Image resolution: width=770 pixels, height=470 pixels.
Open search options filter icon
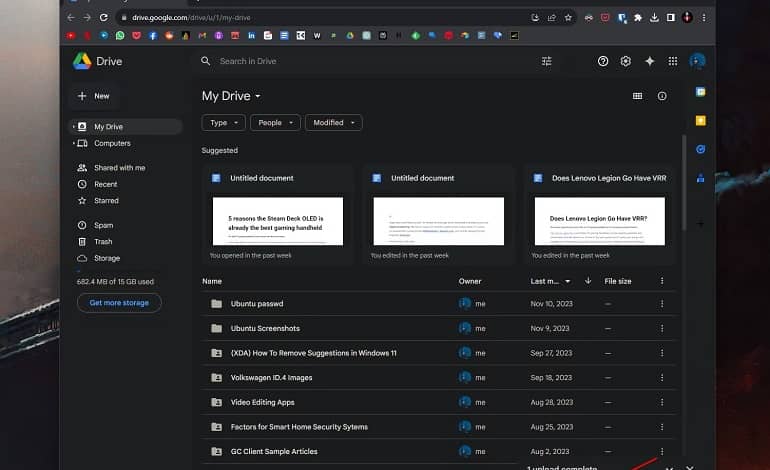[x=547, y=61]
